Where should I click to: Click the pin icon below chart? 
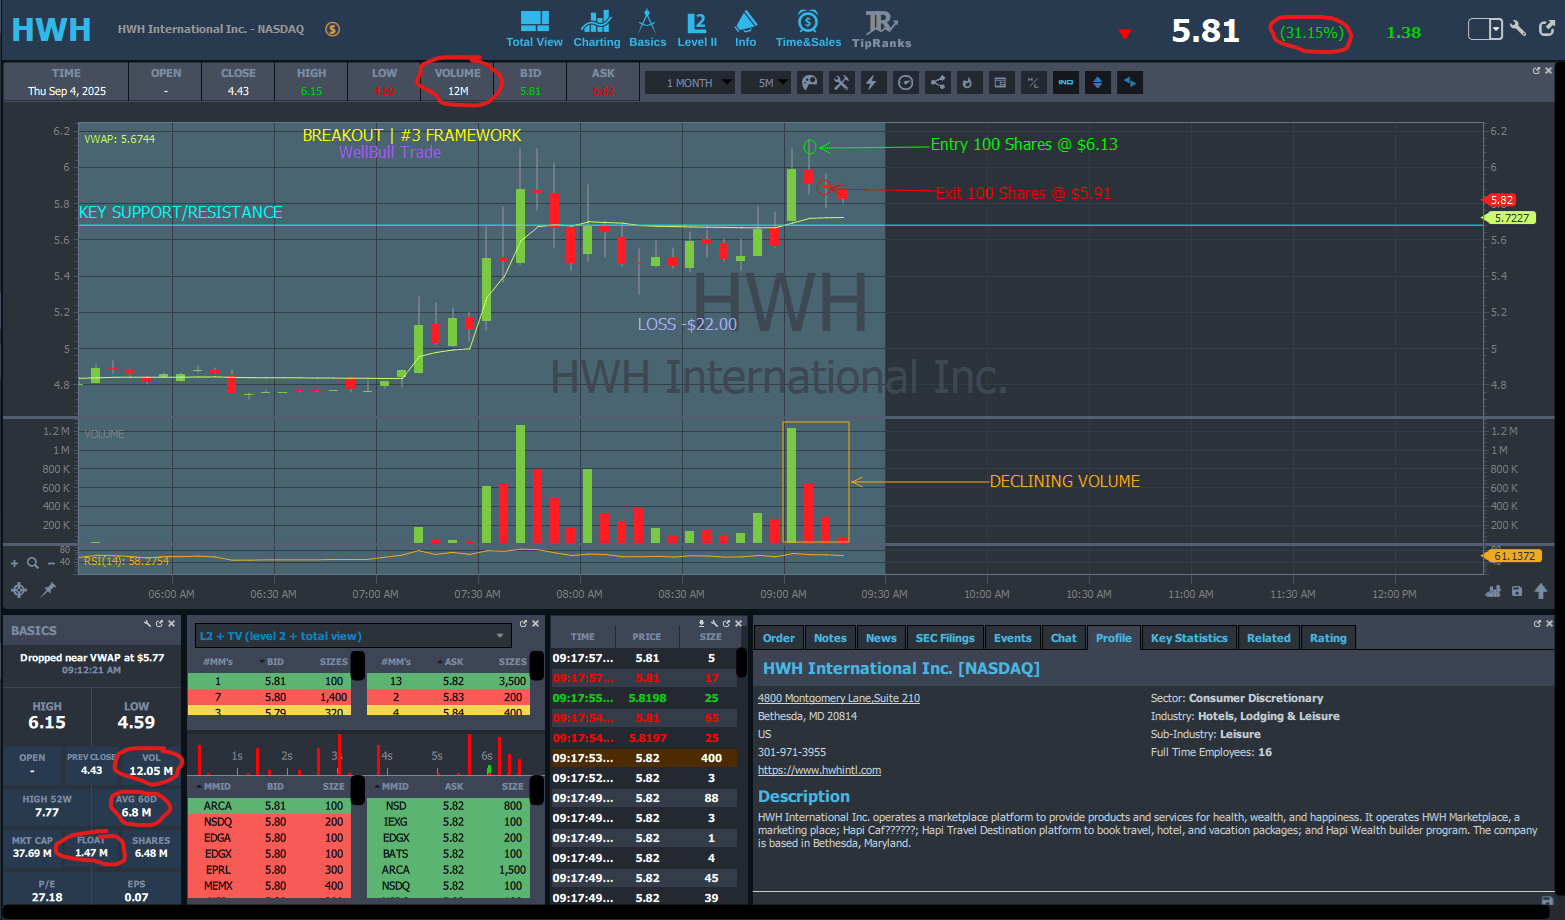[x=48, y=590]
